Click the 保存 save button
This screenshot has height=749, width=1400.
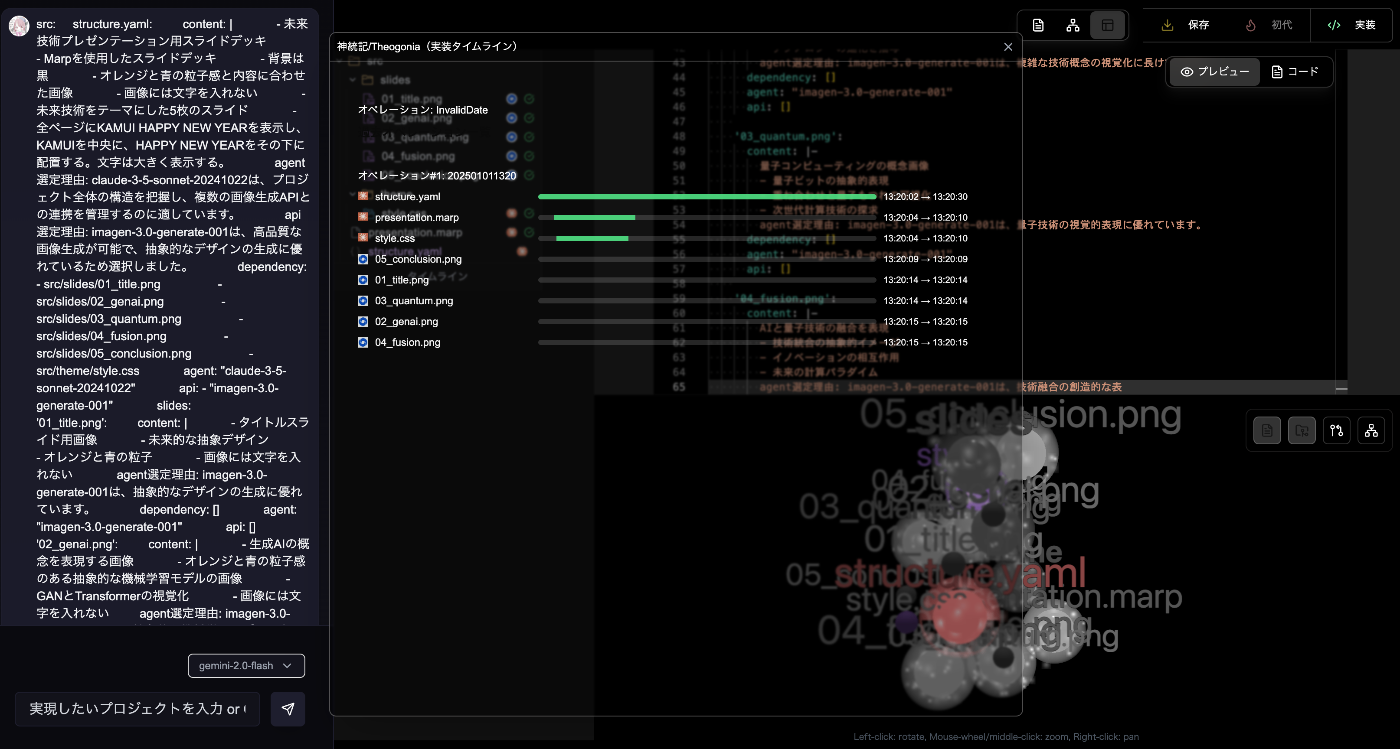point(1186,25)
